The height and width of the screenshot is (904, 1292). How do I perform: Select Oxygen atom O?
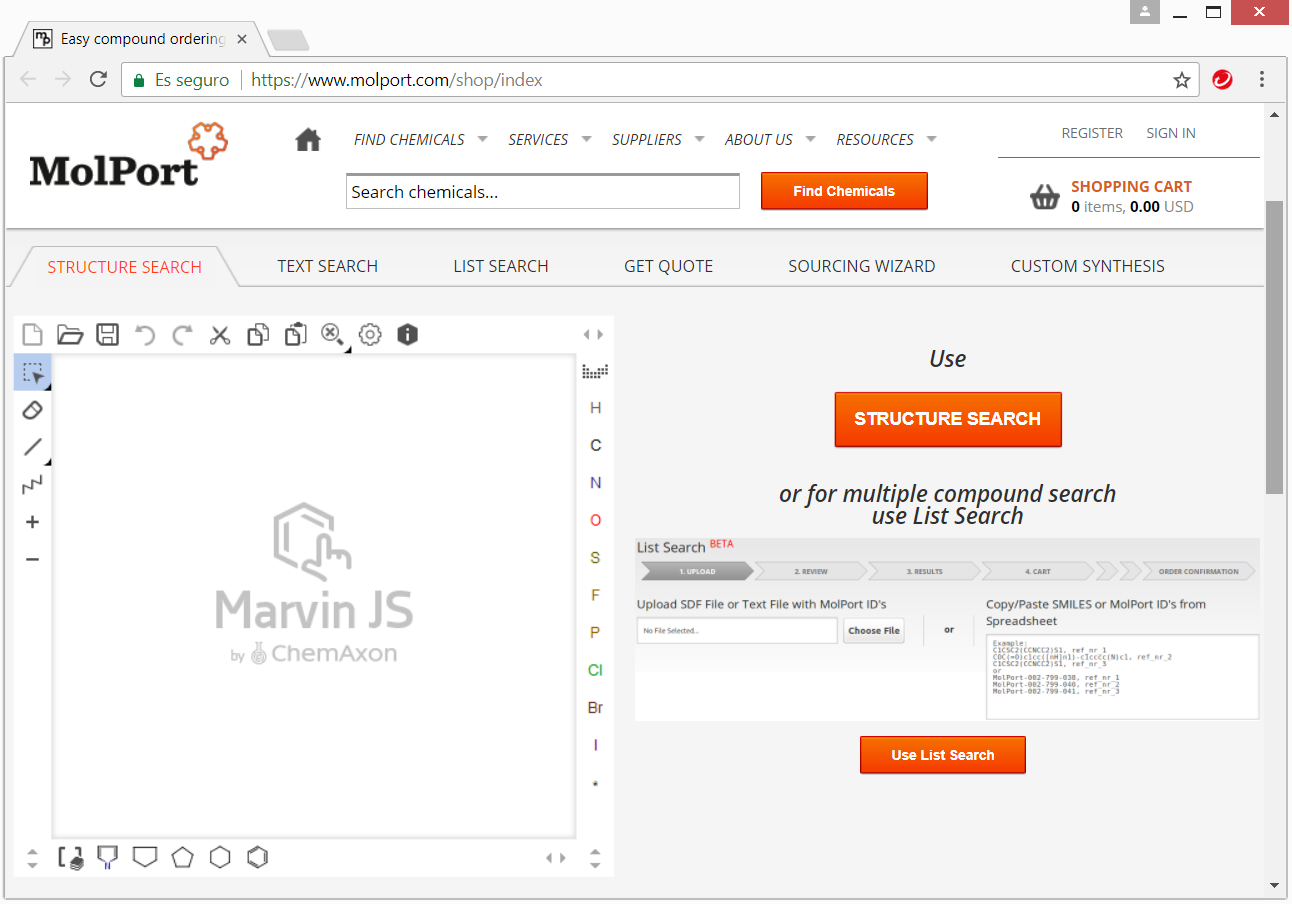[596, 520]
